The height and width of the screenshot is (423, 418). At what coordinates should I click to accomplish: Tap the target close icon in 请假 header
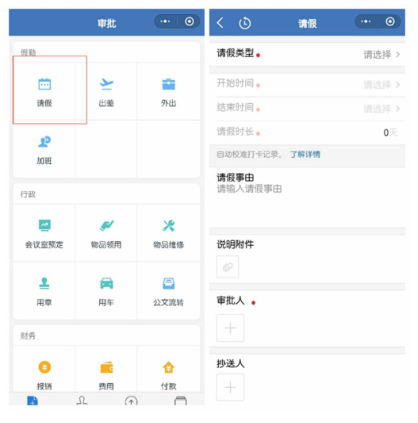[390, 22]
